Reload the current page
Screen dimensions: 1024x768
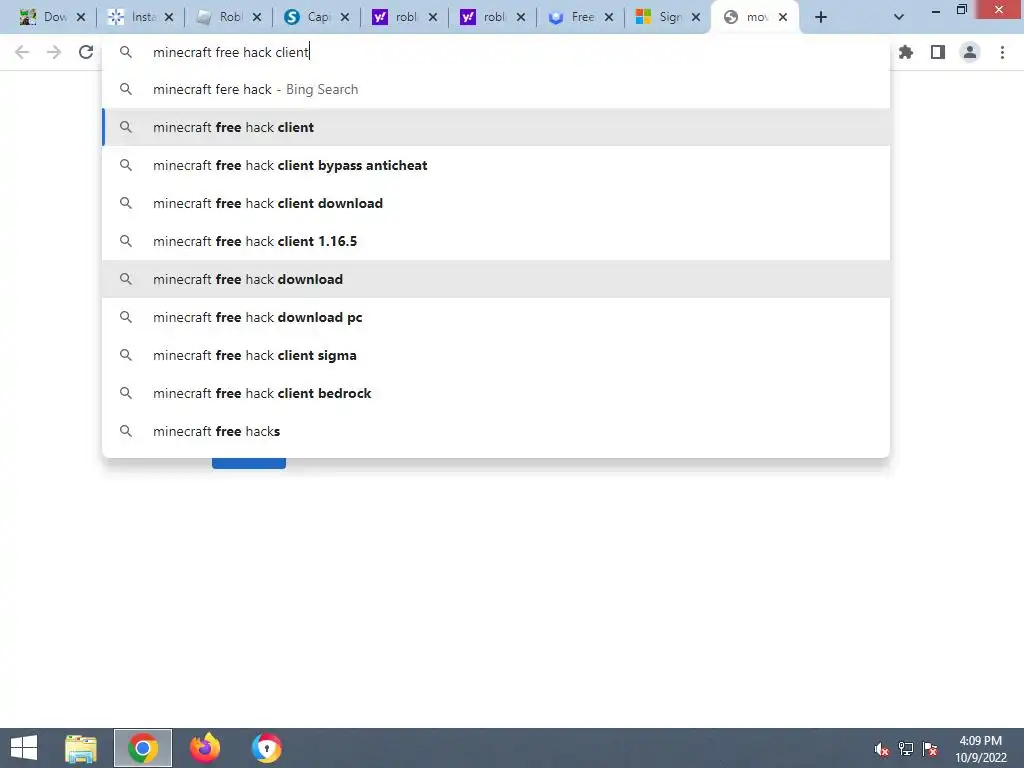point(86,52)
